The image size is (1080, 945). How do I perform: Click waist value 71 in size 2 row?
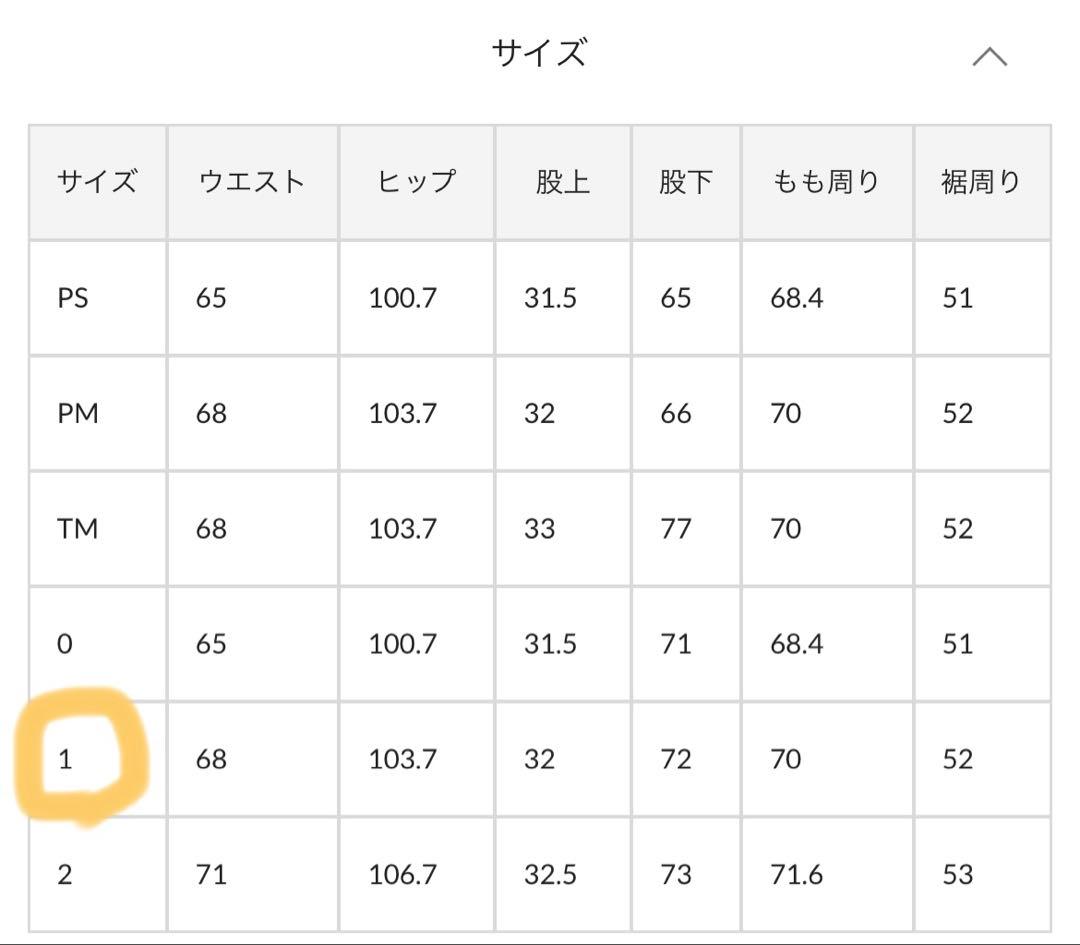(x=211, y=875)
